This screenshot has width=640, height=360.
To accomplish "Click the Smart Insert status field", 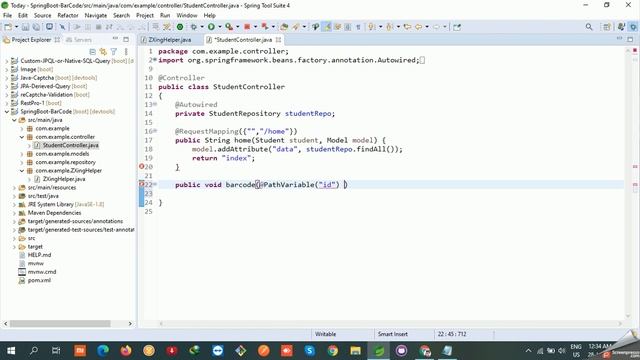I will (x=393, y=334).
